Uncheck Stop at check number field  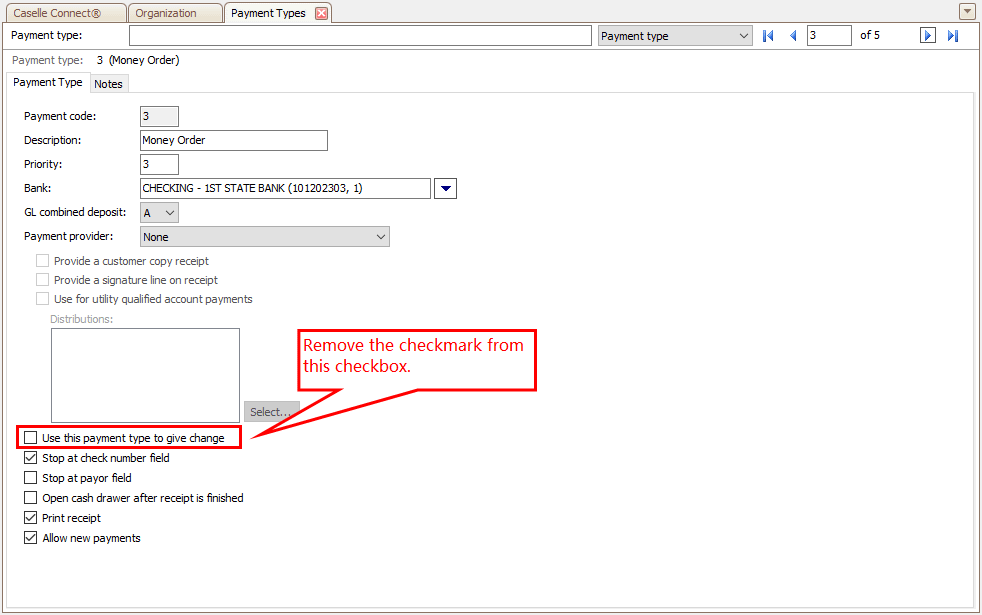coord(31,458)
